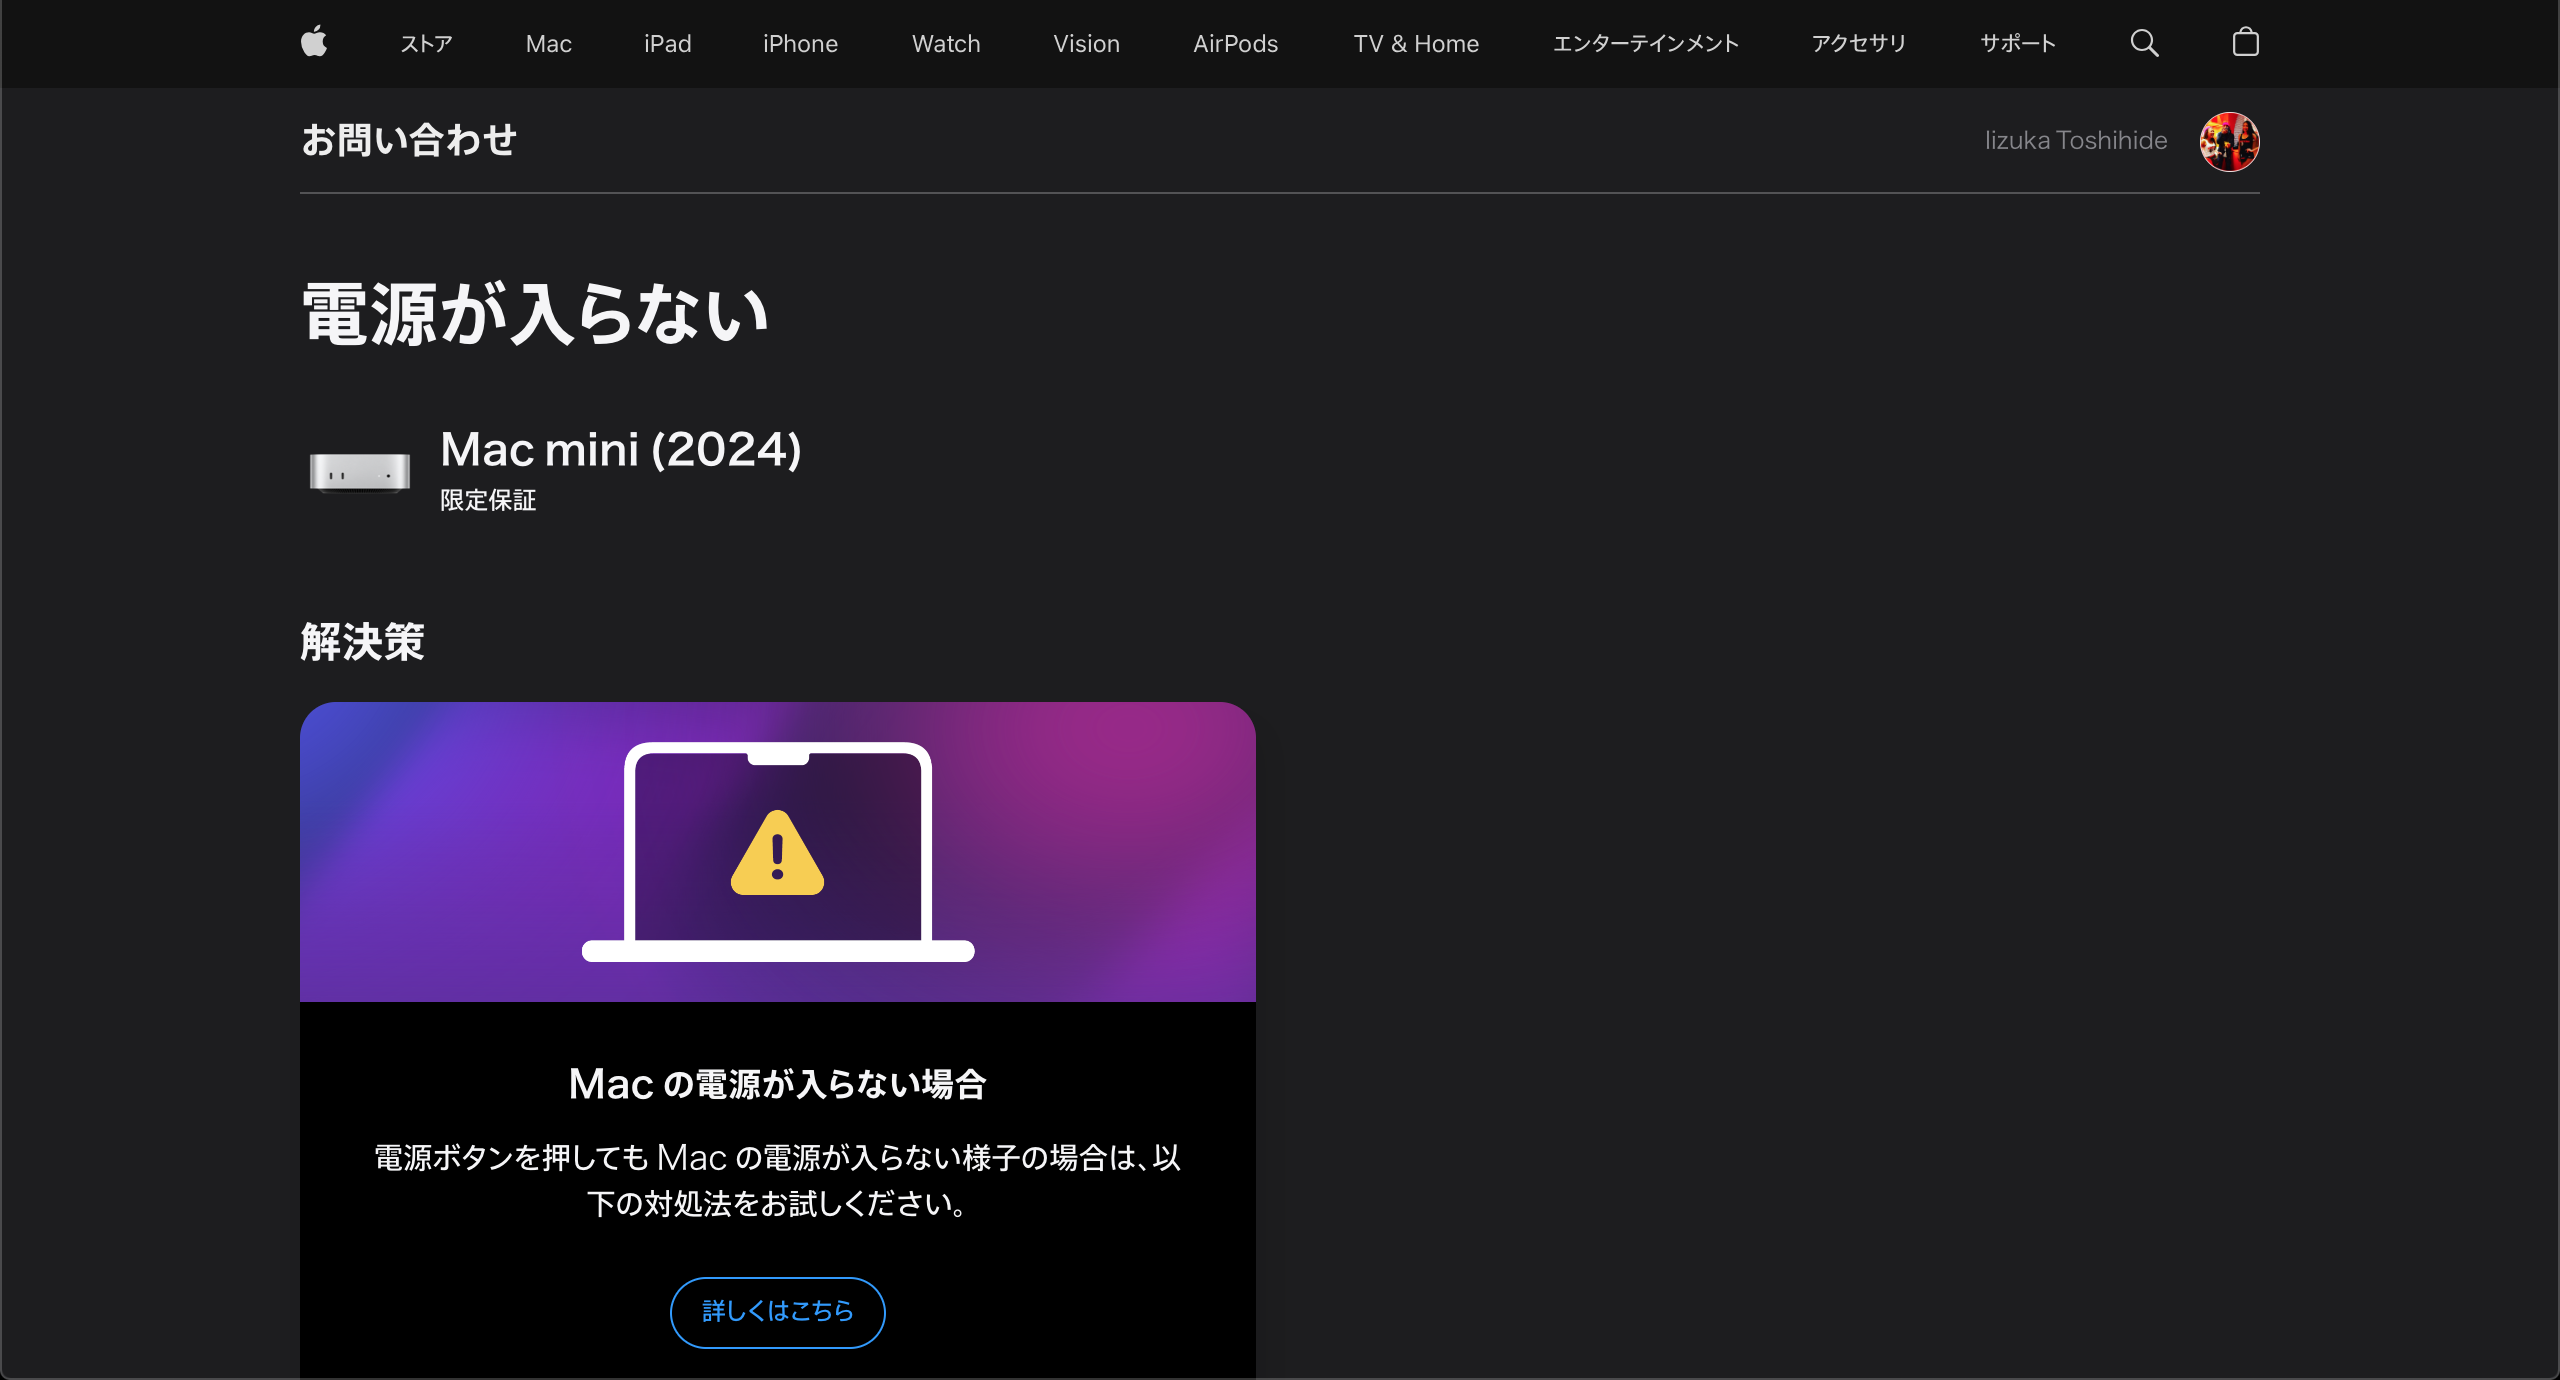Viewport: 2560px width, 1380px height.
Task: Click the 電源ボタンを押しても description text
Action: coord(778,1180)
